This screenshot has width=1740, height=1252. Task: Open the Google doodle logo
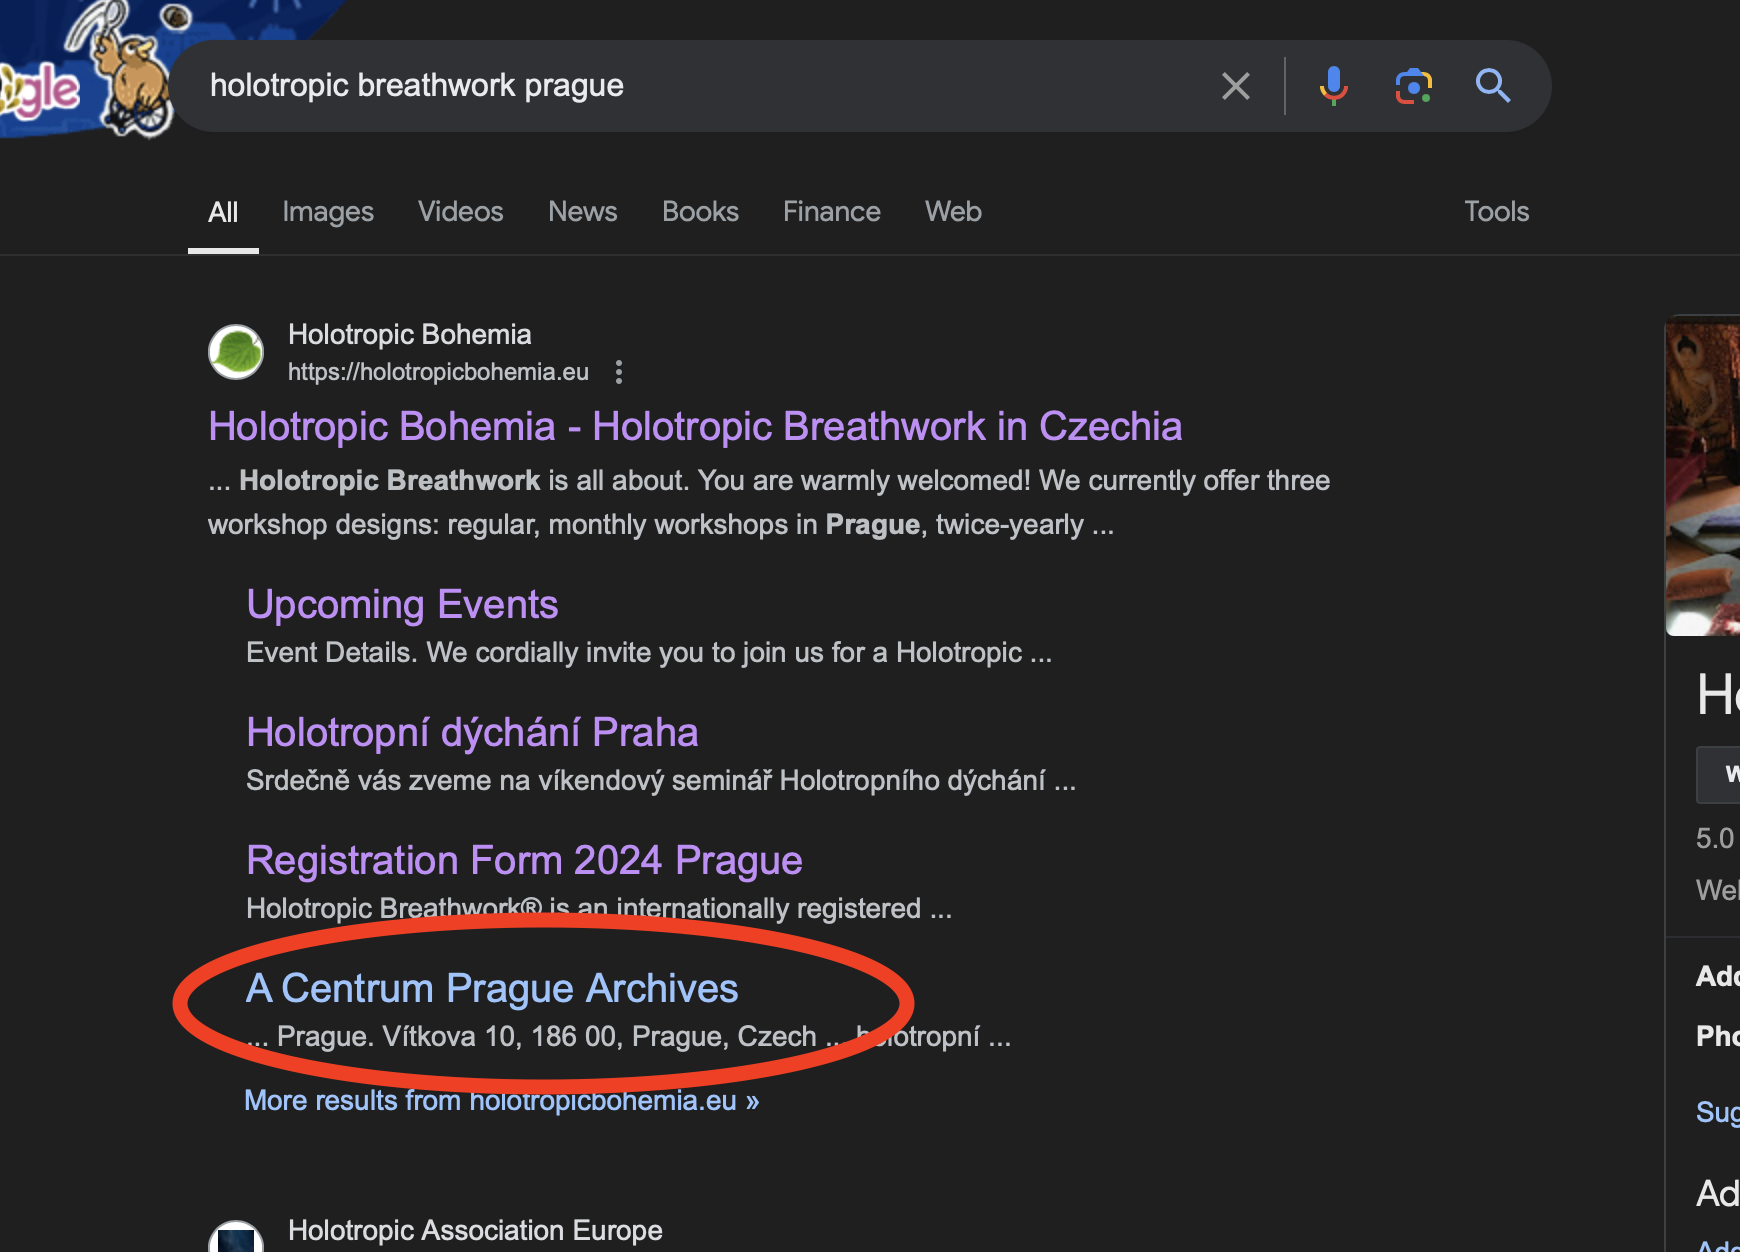pyautogui.click(x=85, y=70)
